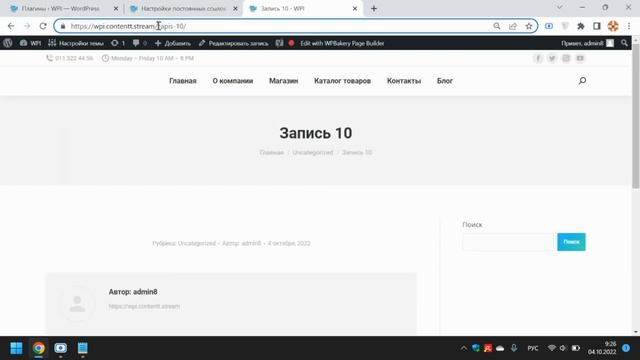Open the screen recorder taskbar icon
This screenshot has width=640, height=360.
click(60, 348)
